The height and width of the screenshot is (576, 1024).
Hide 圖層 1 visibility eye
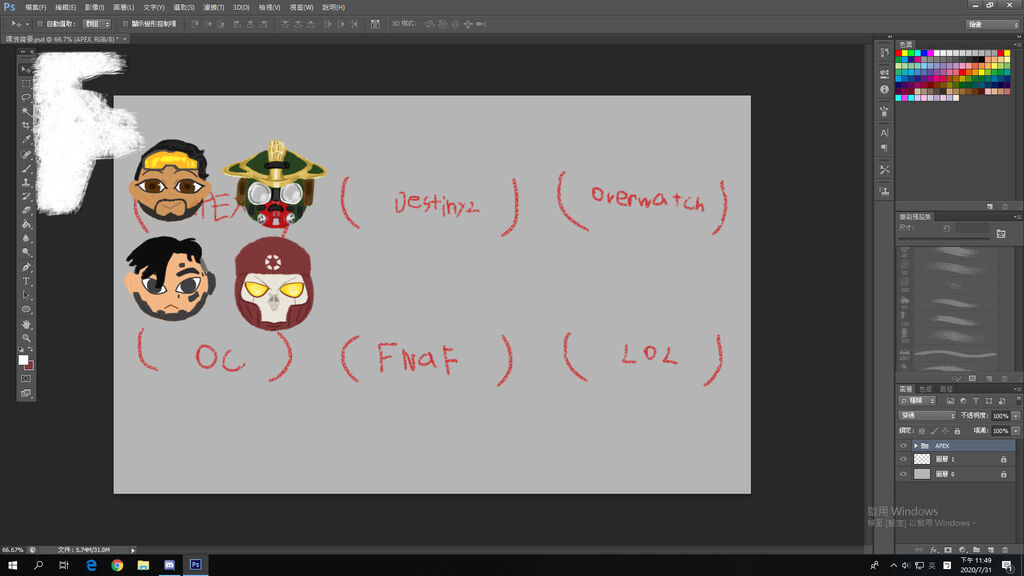903,459
